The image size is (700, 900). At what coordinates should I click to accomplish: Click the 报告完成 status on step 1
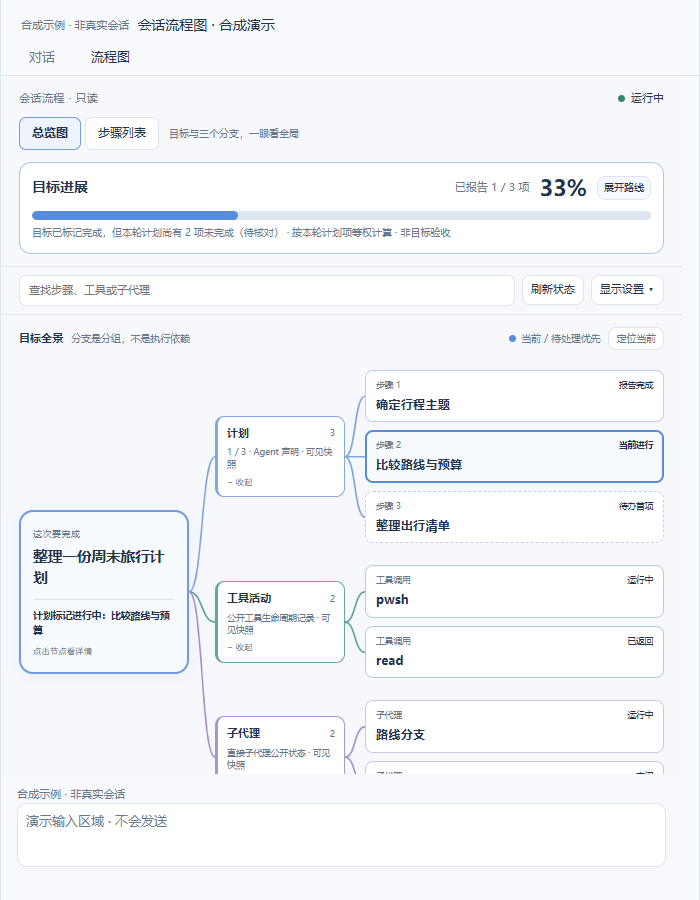(636, 385)
